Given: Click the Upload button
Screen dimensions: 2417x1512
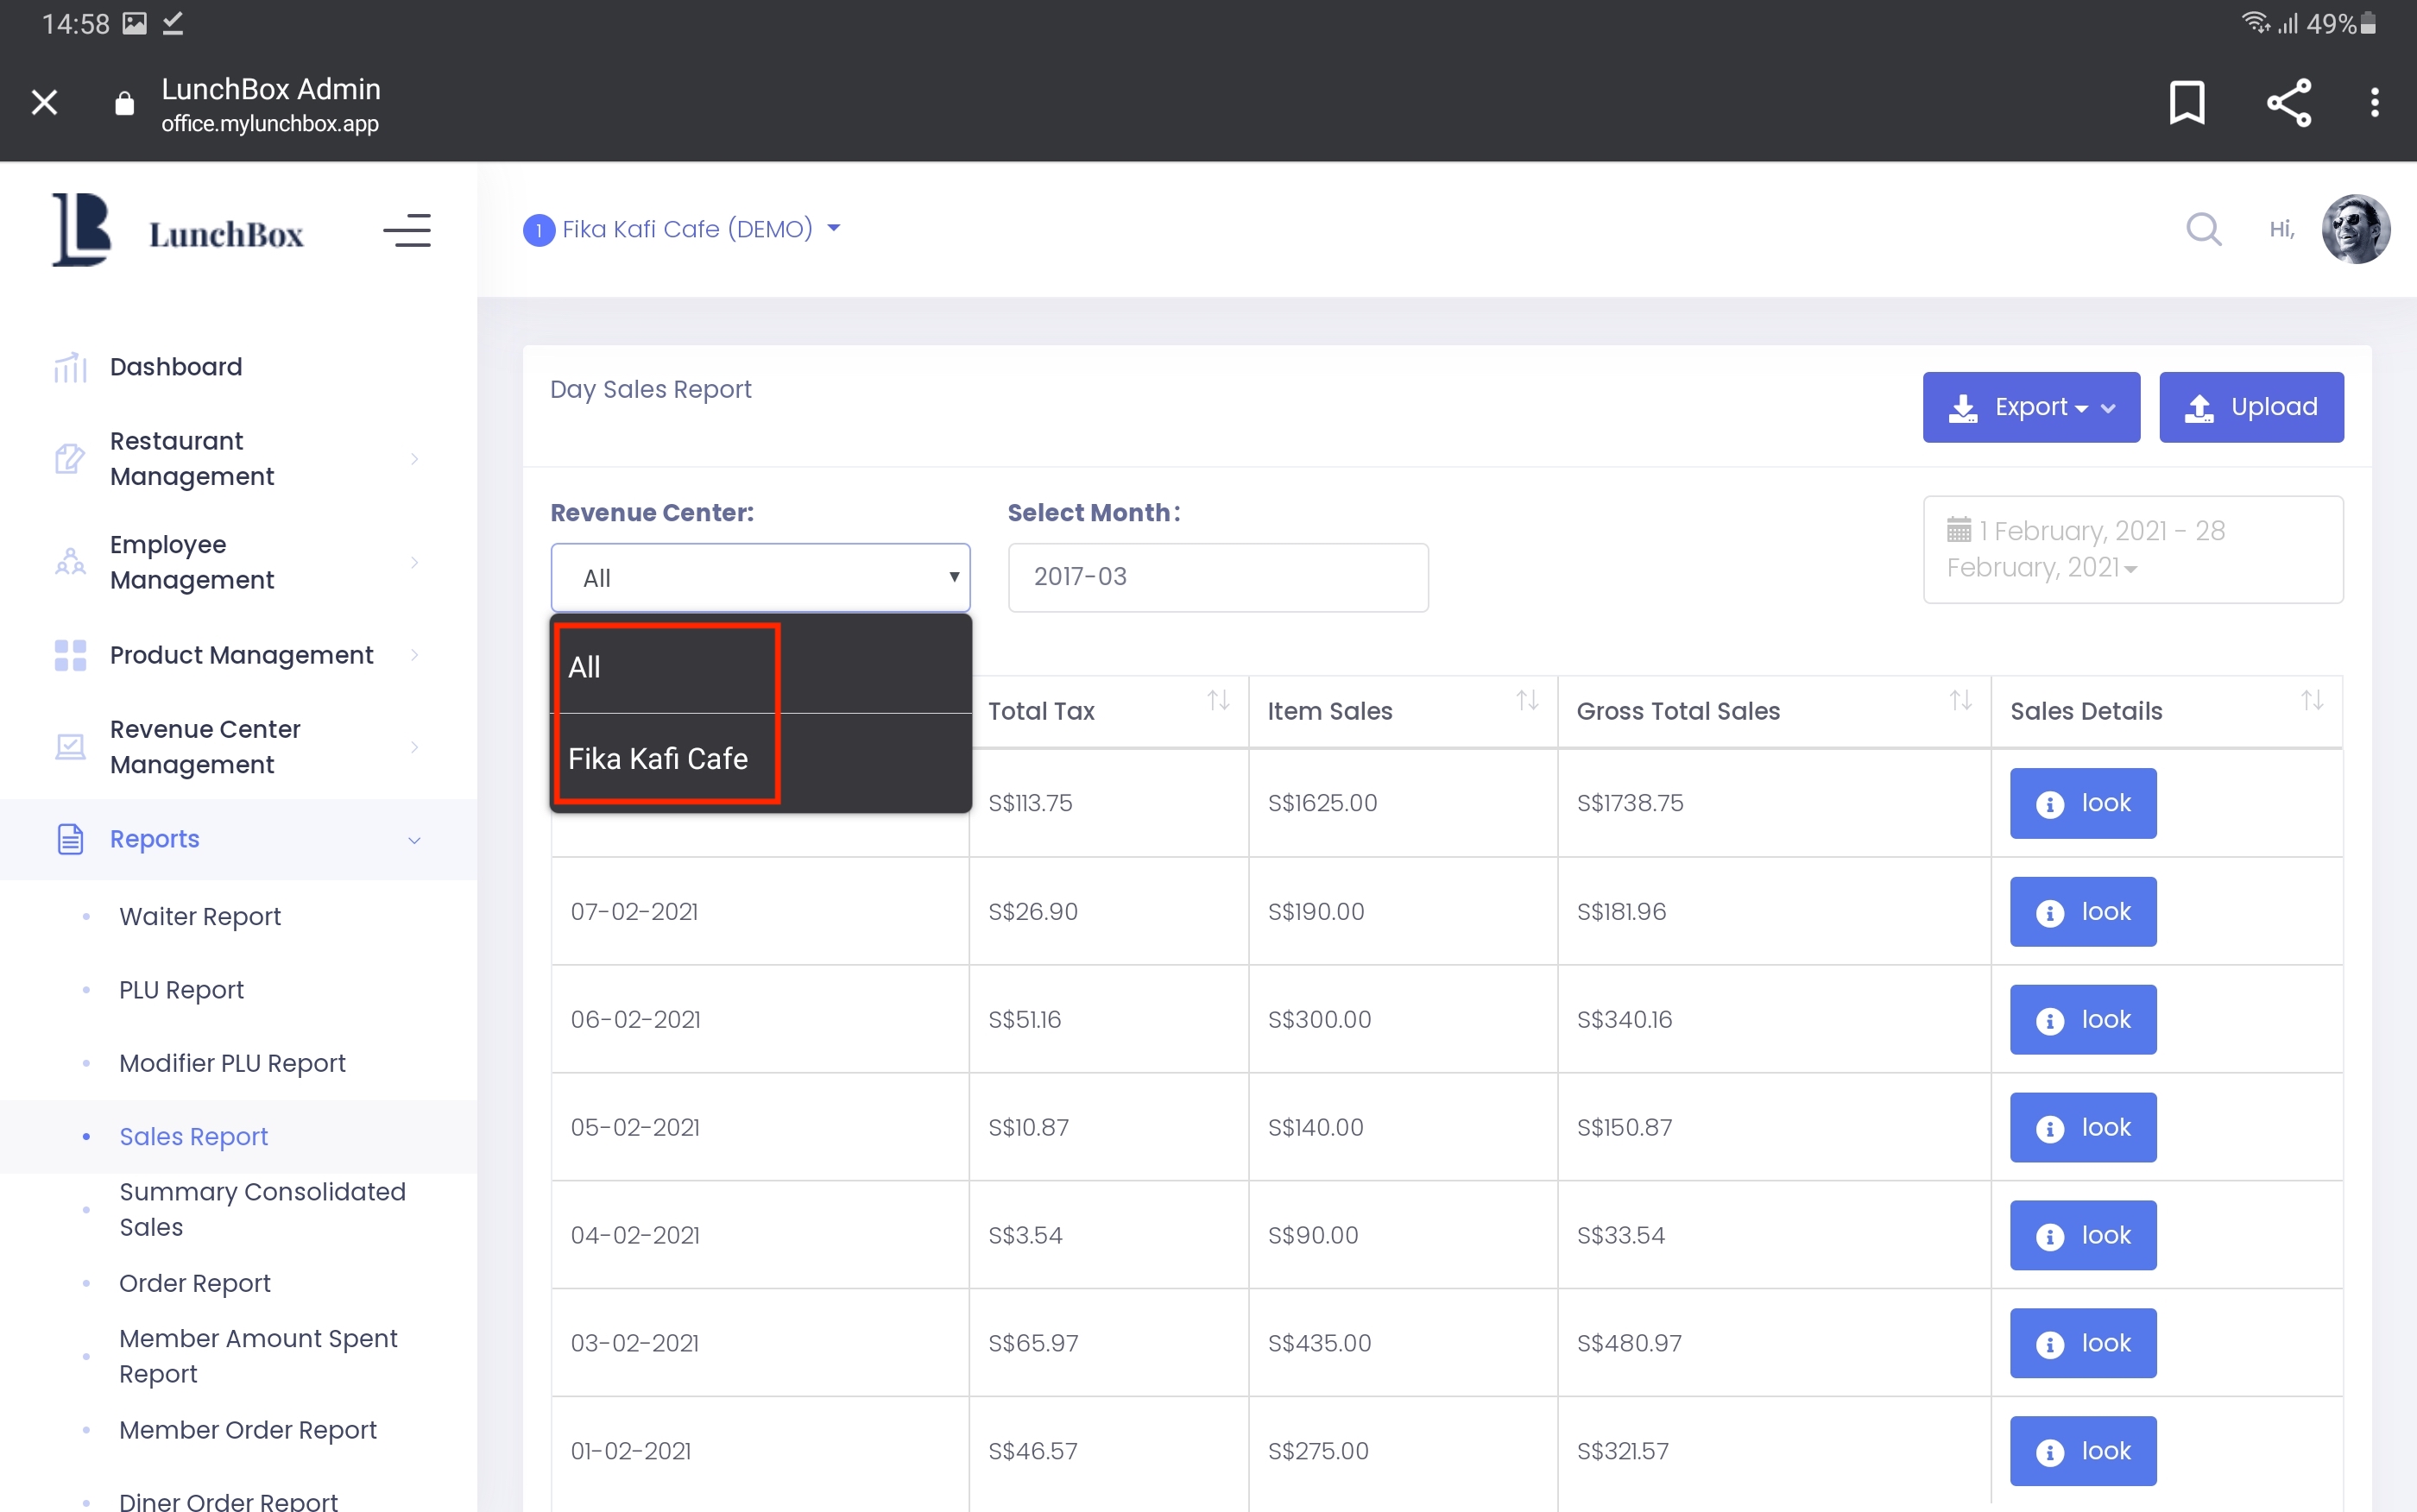Looking at the screenshot, I should click(2250, 407).
